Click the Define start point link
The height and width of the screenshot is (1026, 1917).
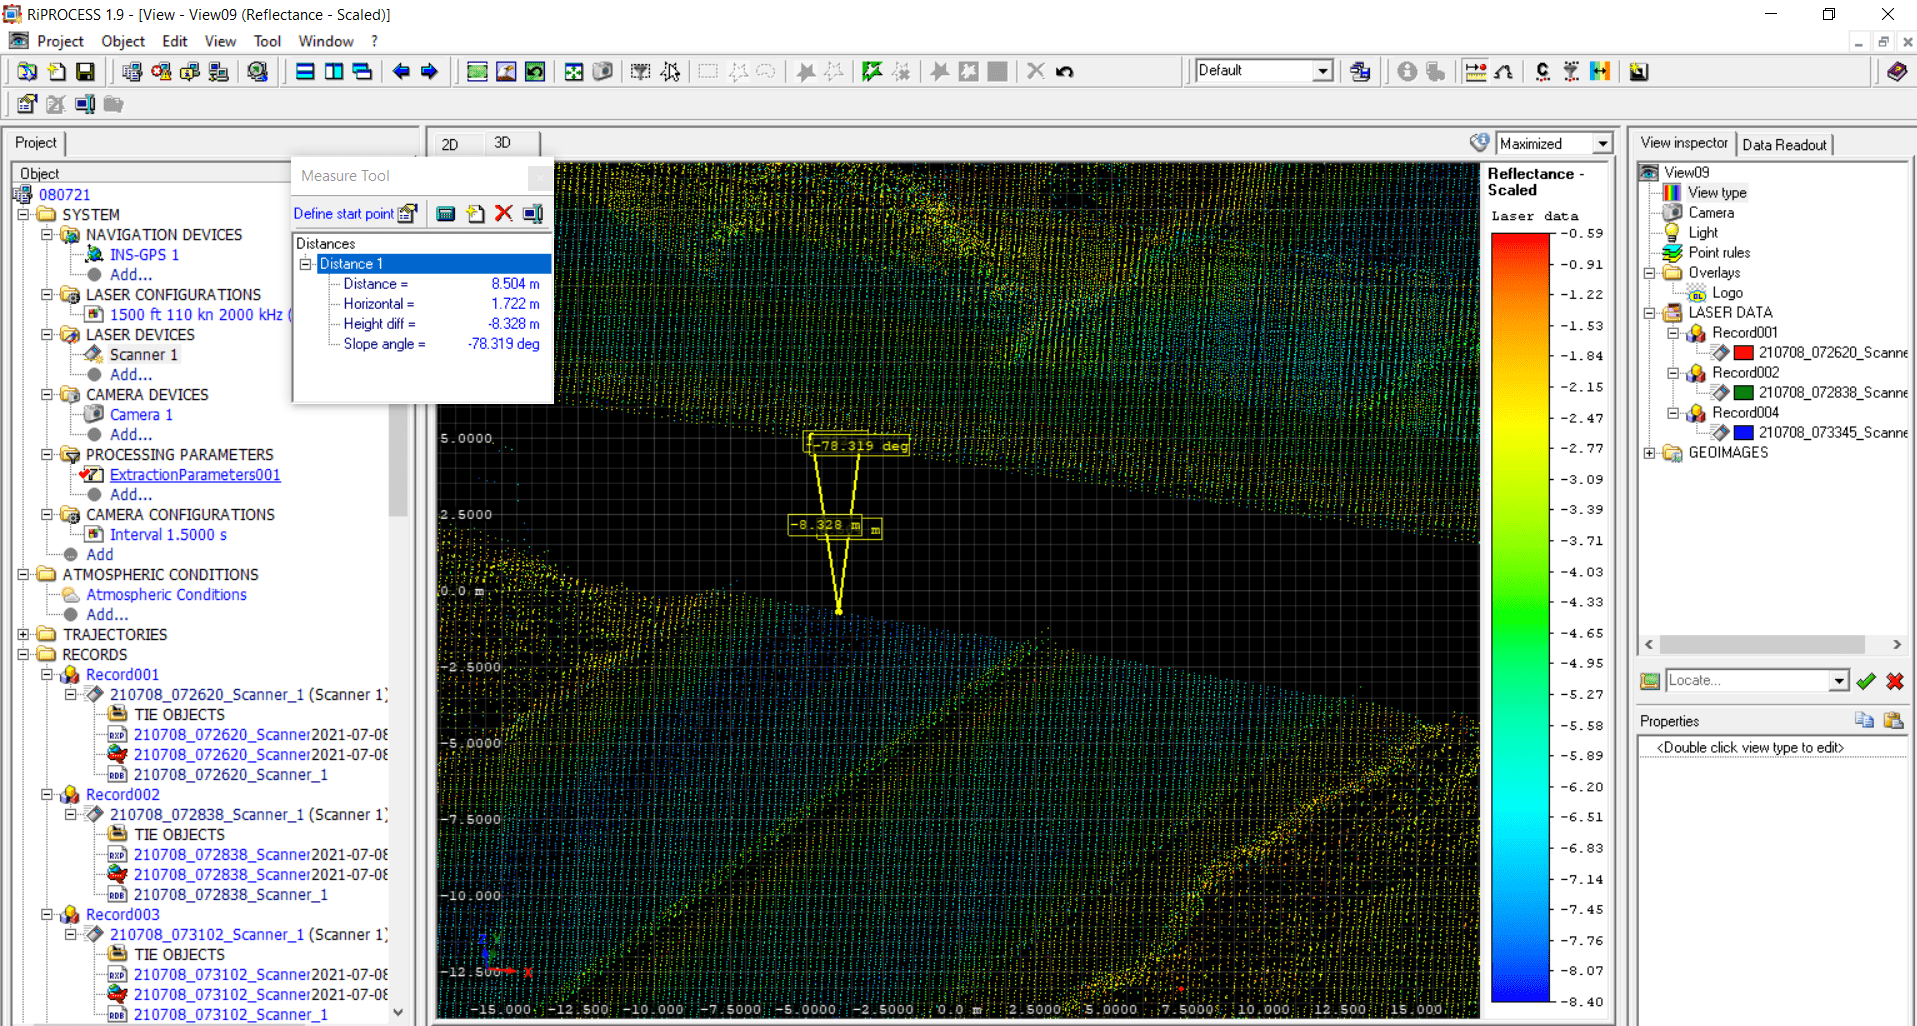343,213
